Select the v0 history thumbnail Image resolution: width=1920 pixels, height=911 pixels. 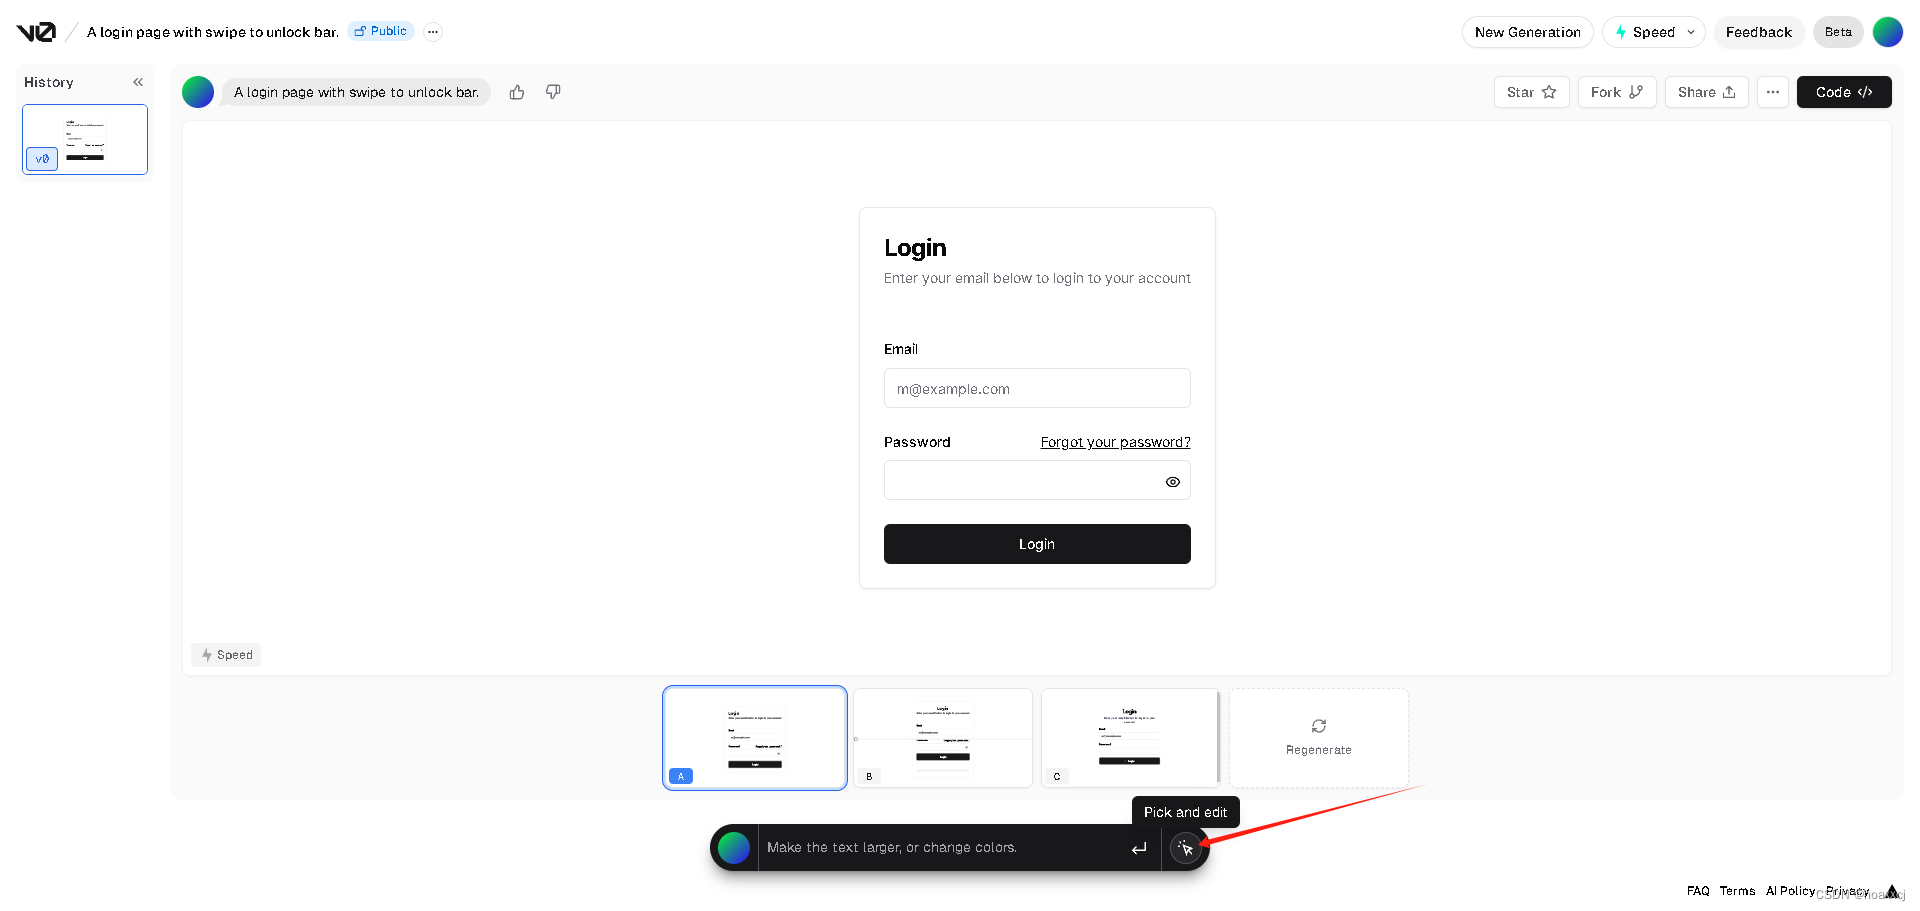pyautogui.click(x=85, y=140)
